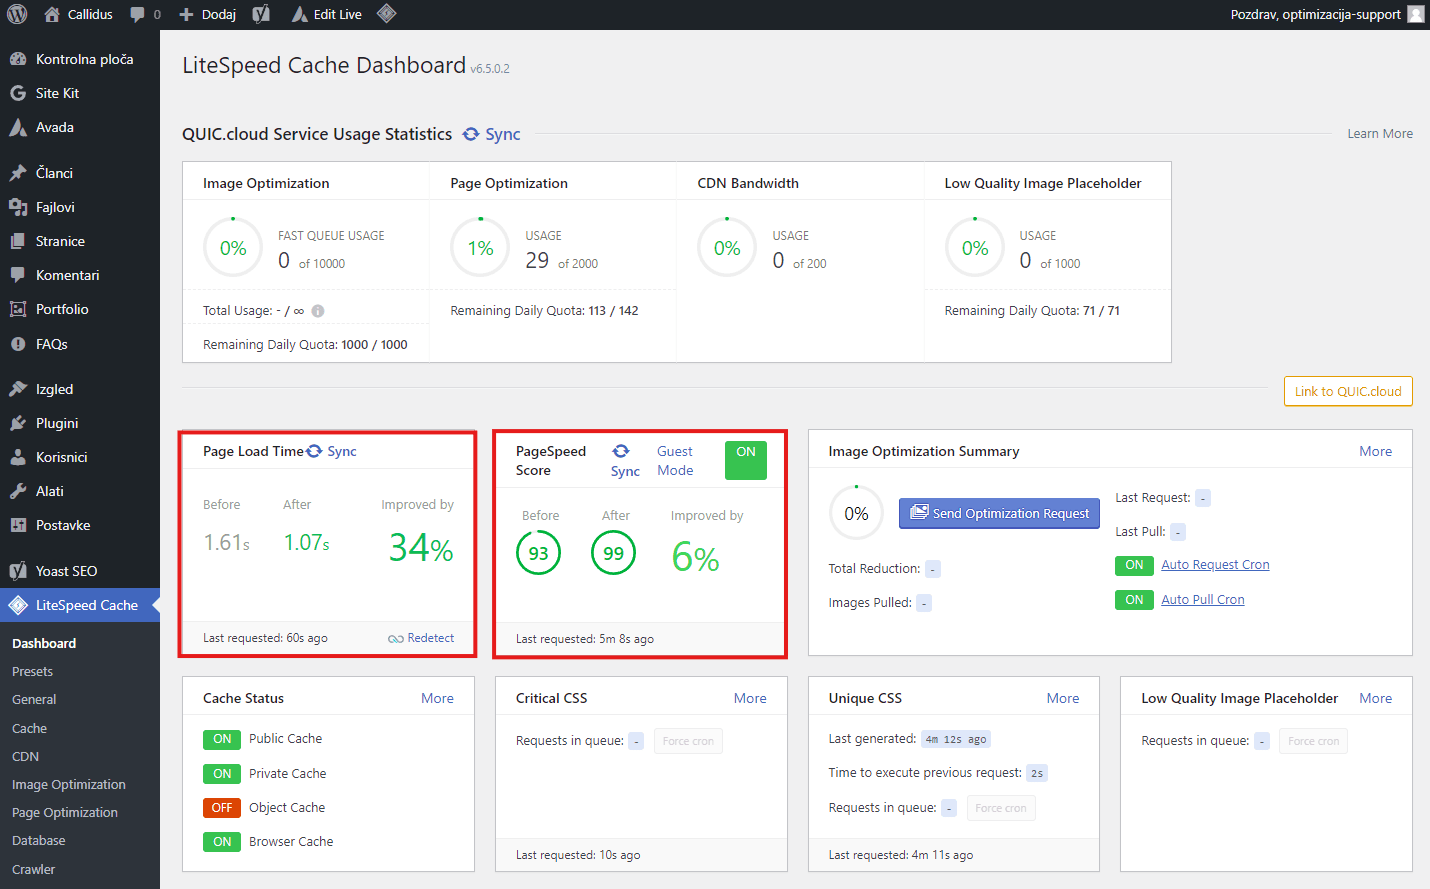This screenshot has height=889, width=1430.
Task: Click the Page Optimization usage circle gauge
Action: [x=480, y=248]
